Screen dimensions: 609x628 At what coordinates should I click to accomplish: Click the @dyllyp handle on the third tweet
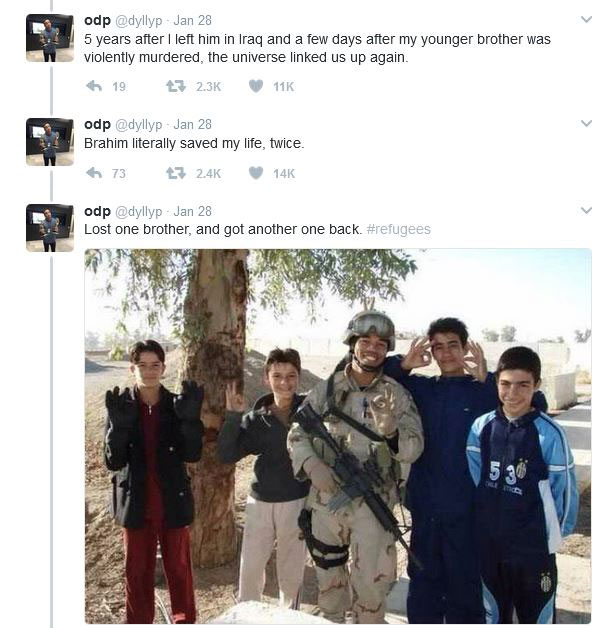pyautogui.click(x=139, y=212)
